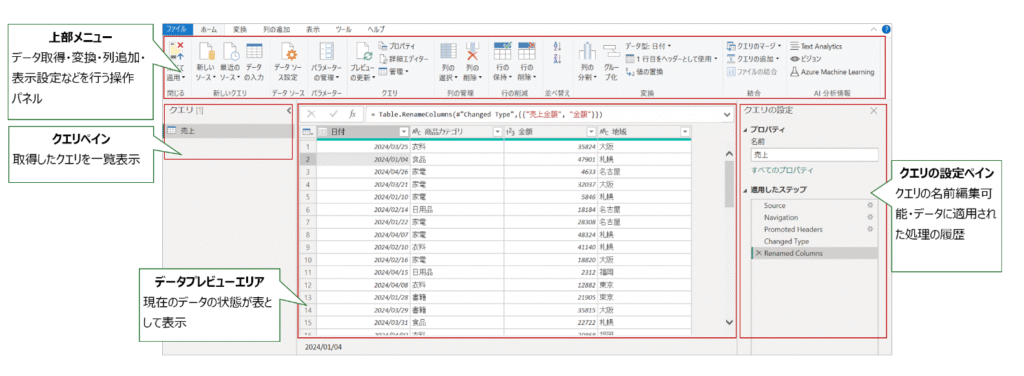This screenshot has width=1024, height=376.
Task: Select the 商品カテゴリ column header
Action: click(x=457, y=131)
